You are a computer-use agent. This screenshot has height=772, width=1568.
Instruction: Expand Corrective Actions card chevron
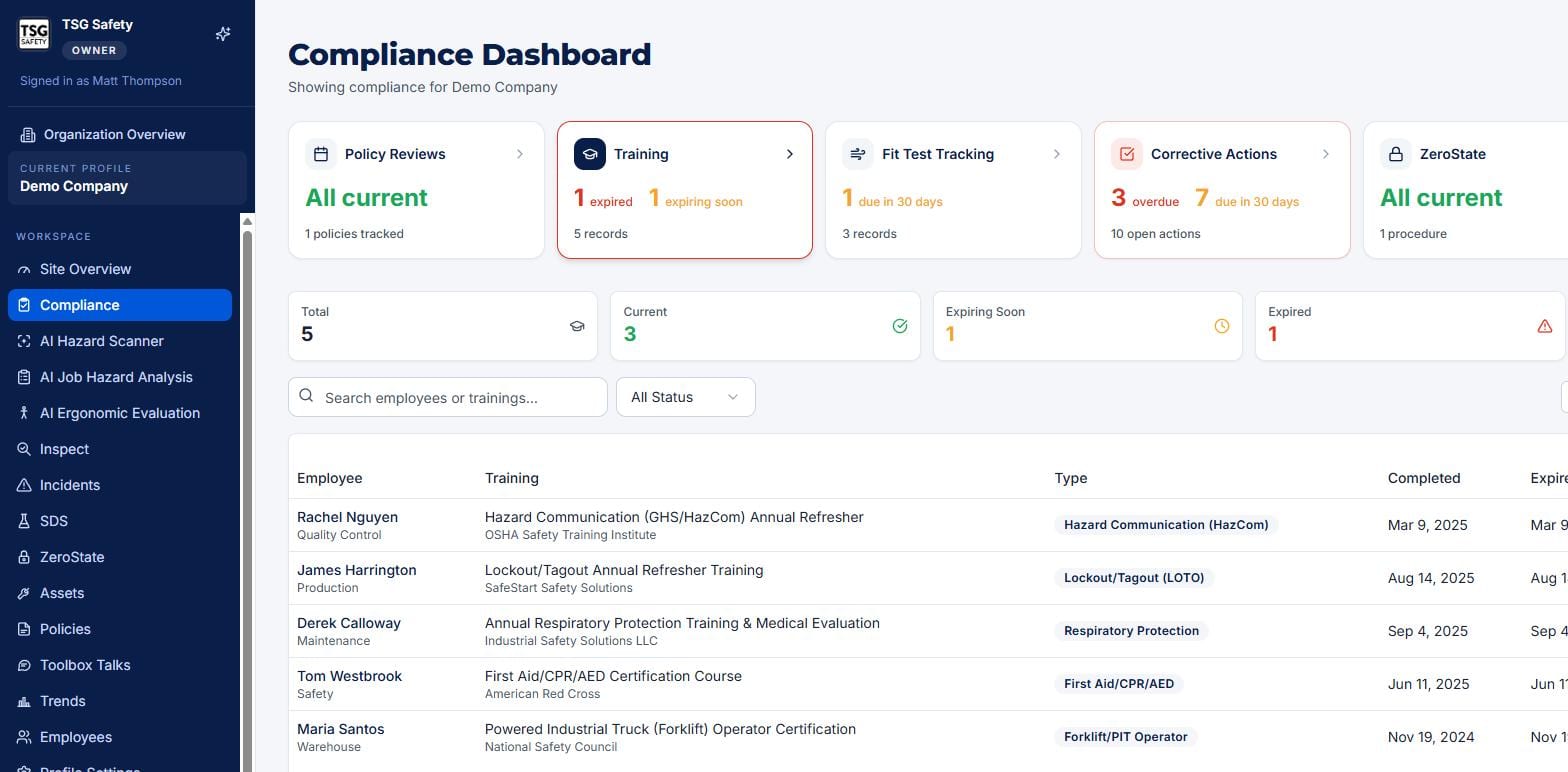pyautogui.click(x=1325, y=154)
